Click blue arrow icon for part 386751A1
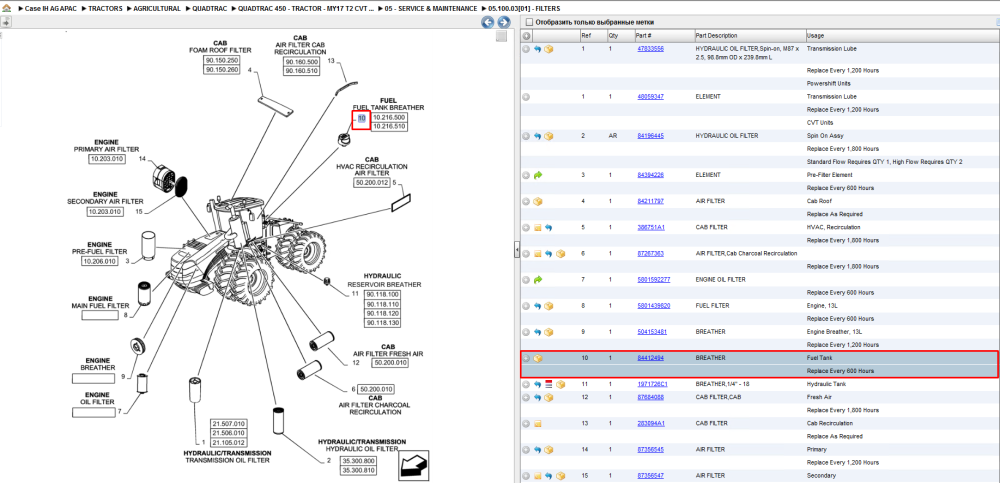This screenshot has height=483, width=1000. 548,227
